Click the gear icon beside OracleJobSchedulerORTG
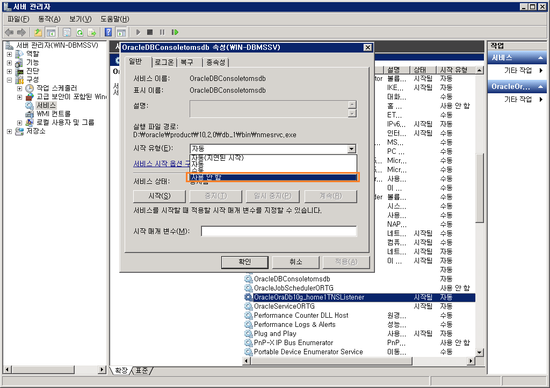 point(248,288)
